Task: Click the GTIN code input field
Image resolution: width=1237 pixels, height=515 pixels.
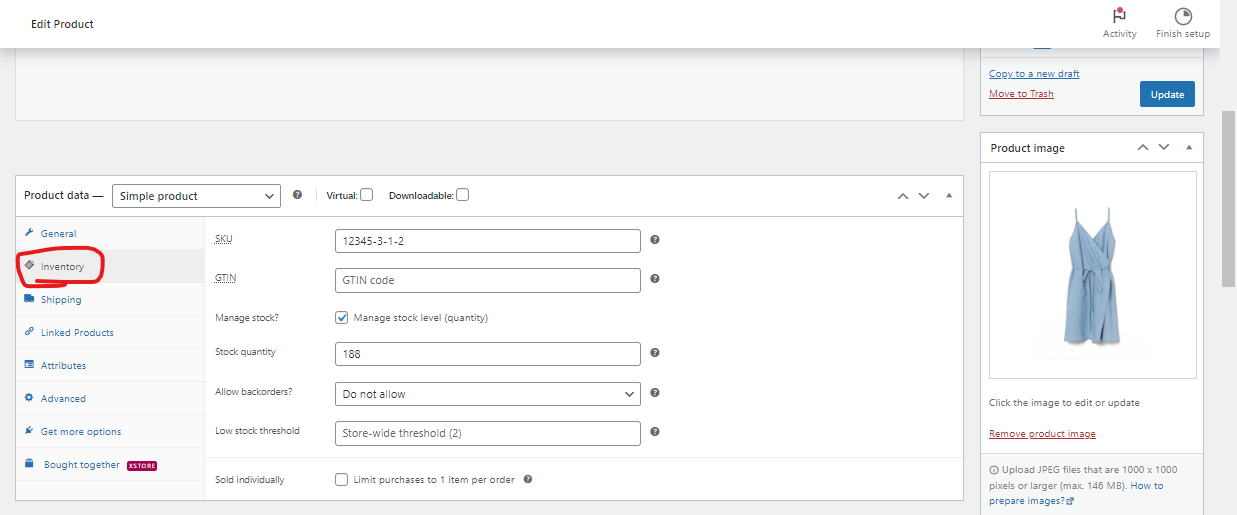Action: [488, 280]
